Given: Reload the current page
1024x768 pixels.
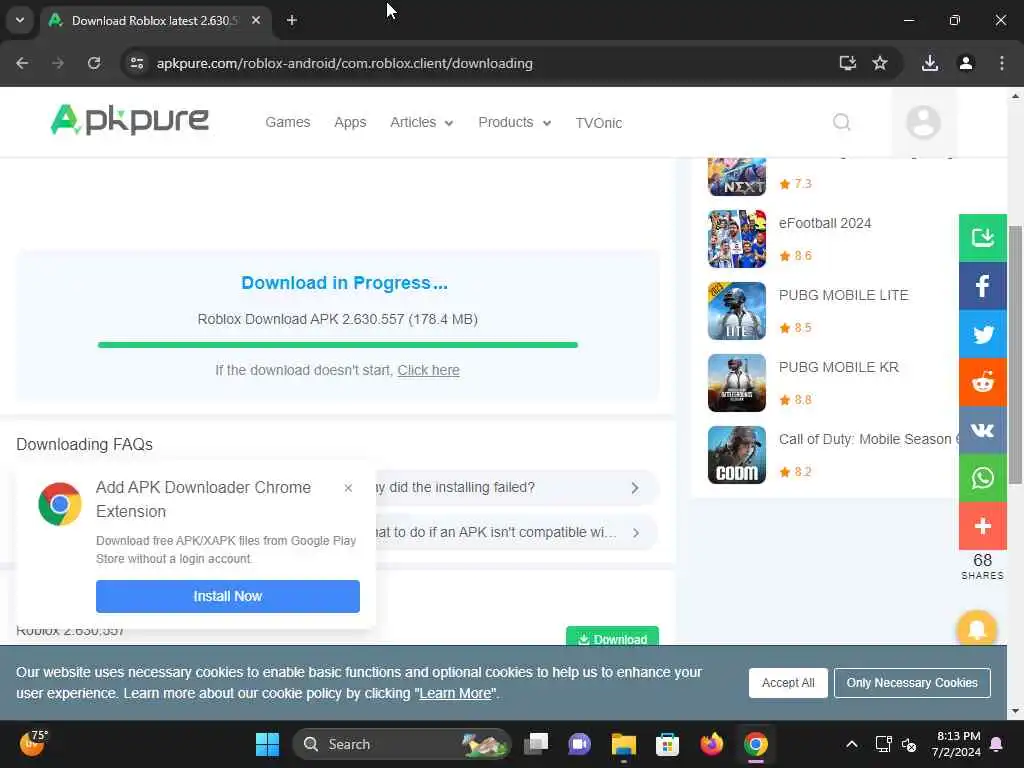Looking at the screenshot, I should (x=94, y=63).
